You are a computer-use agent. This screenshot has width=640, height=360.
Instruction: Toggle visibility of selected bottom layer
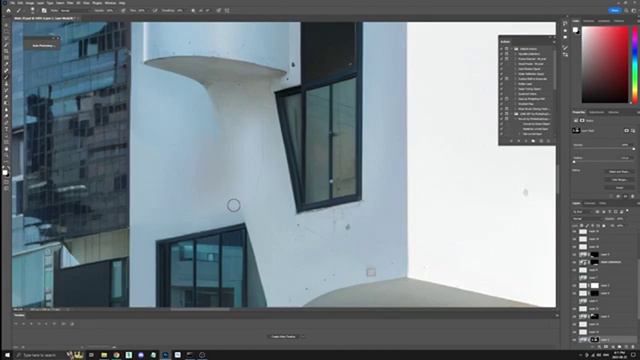(x=574, y=340)
